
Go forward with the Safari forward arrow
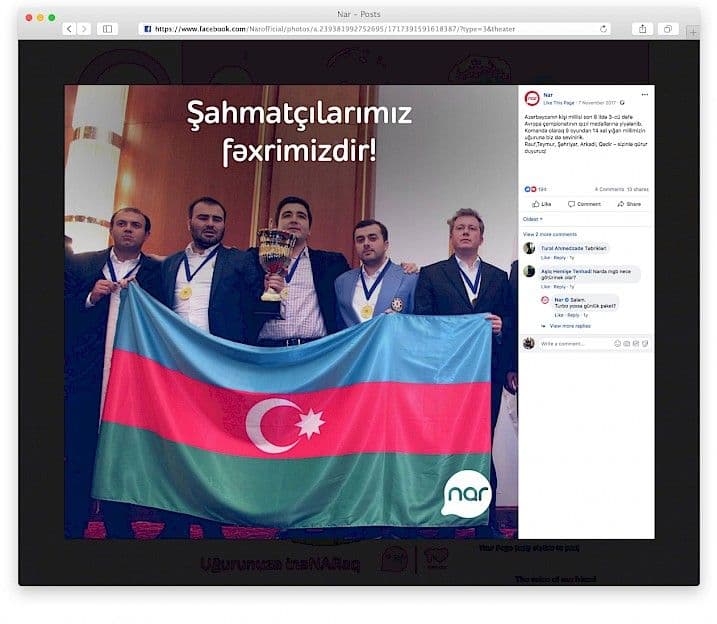click(84, 29)
